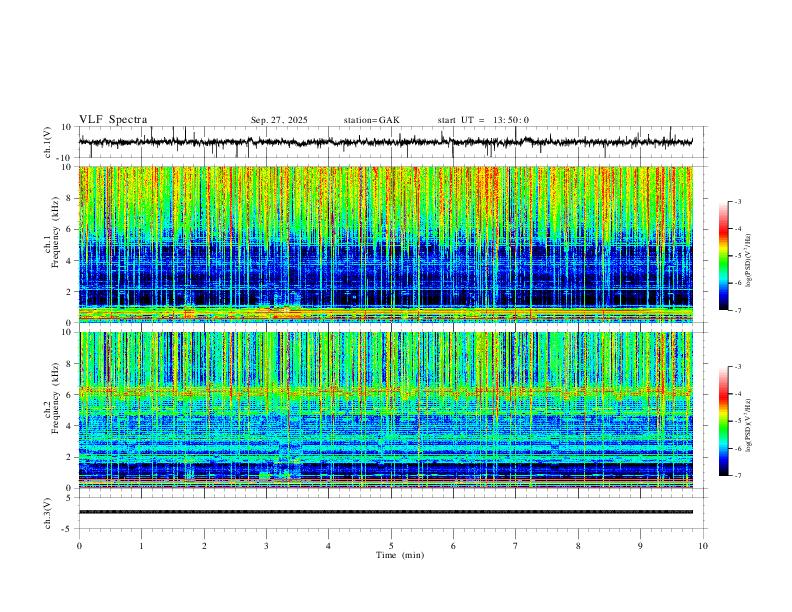Click the 'station=GAK' label

[x=371, y=120]
